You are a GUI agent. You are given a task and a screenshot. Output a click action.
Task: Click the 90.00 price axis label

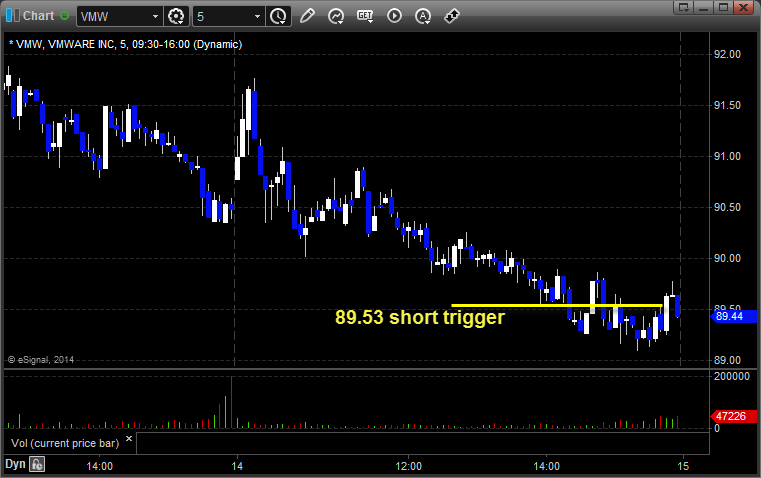point(727,258)
